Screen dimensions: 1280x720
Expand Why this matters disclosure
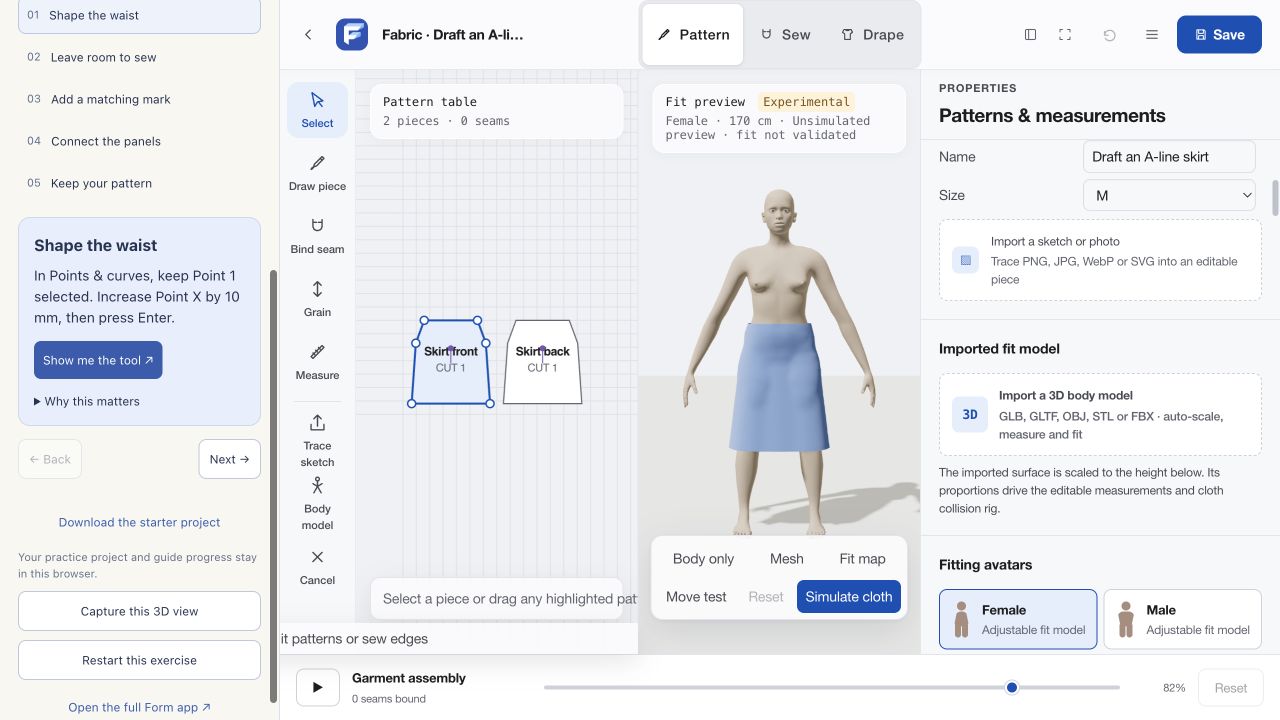pos(87,401)
